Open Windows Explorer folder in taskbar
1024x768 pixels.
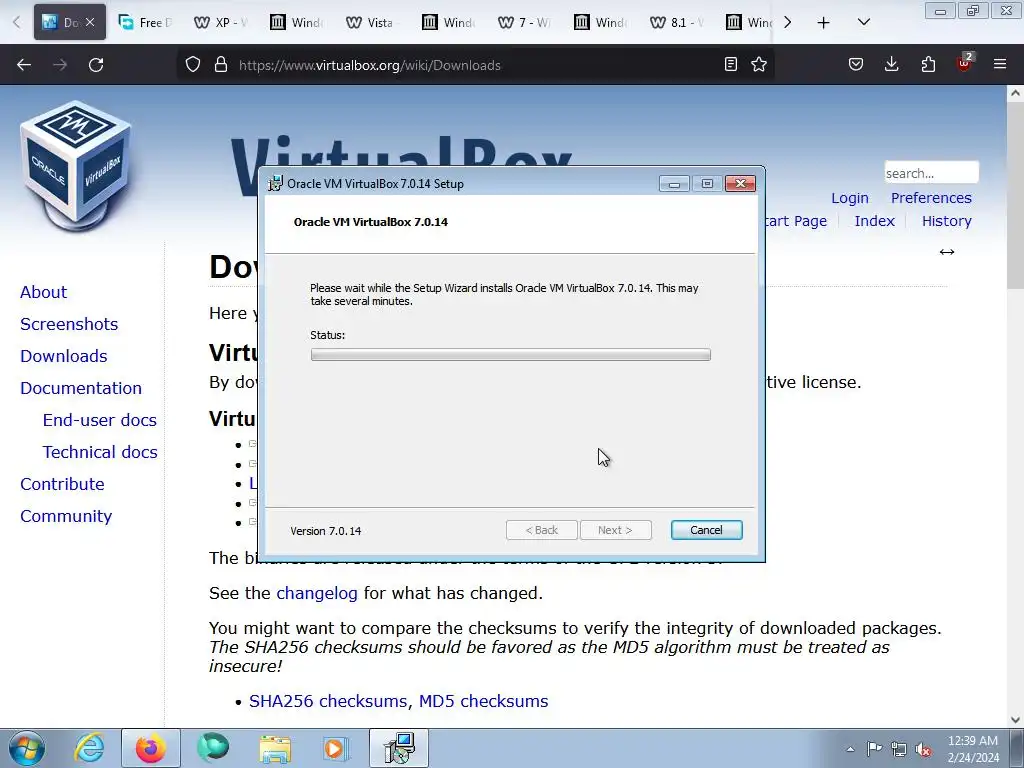(x=276, y=748)
